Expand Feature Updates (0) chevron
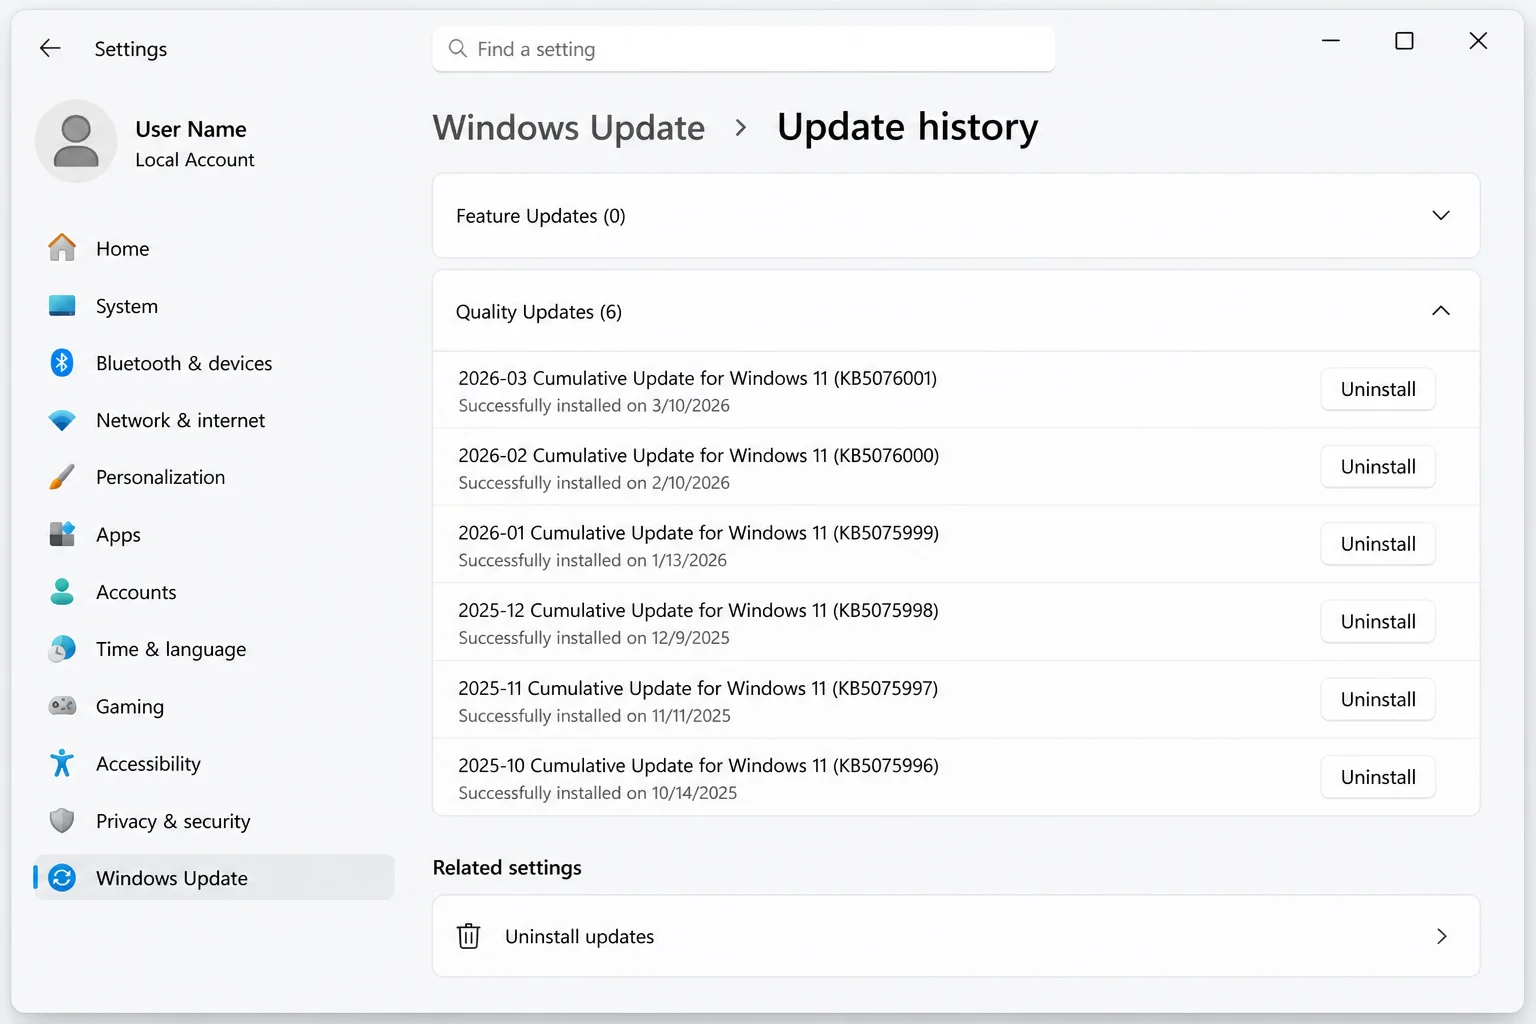The width and height of the screenshot is (1536, 1024). pyautogui.click(x=1441, y=215)
